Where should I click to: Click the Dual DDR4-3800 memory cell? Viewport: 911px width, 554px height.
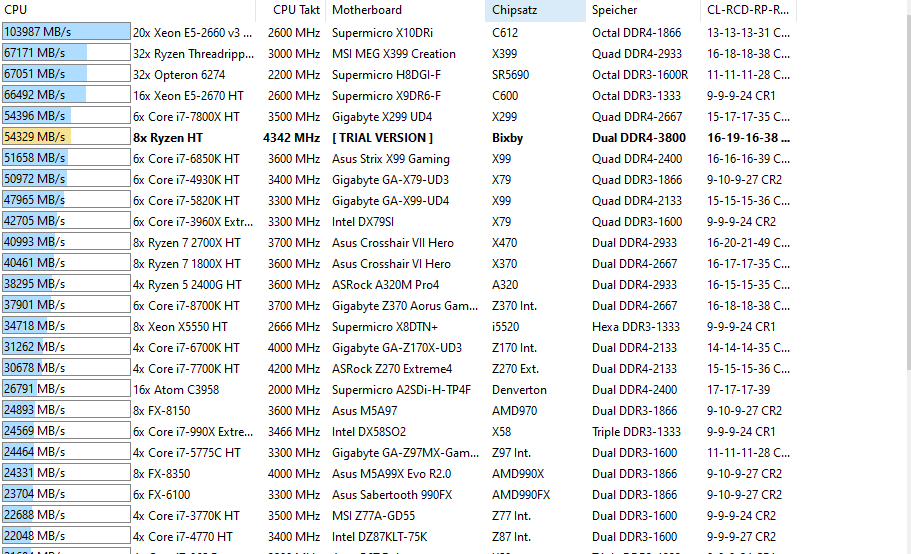pyautogui.click(x=639, y=138)
